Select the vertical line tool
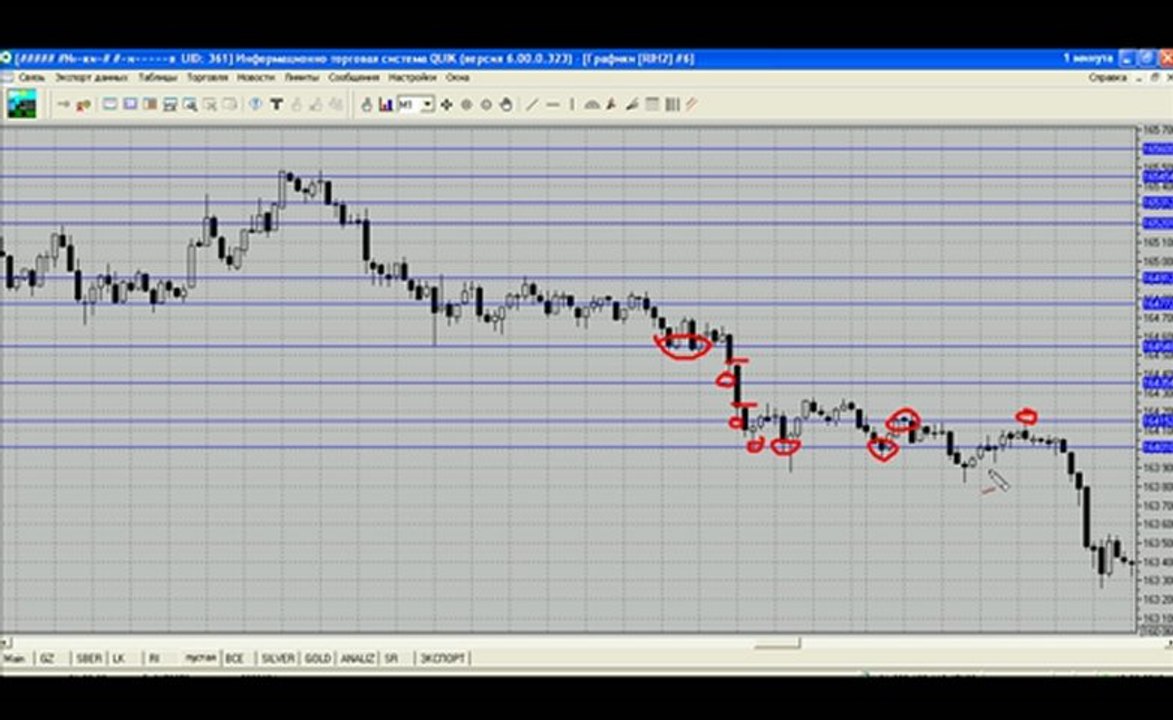Image resolution: width=1173 pixels, height=720 pixels. tap(572, 105)
